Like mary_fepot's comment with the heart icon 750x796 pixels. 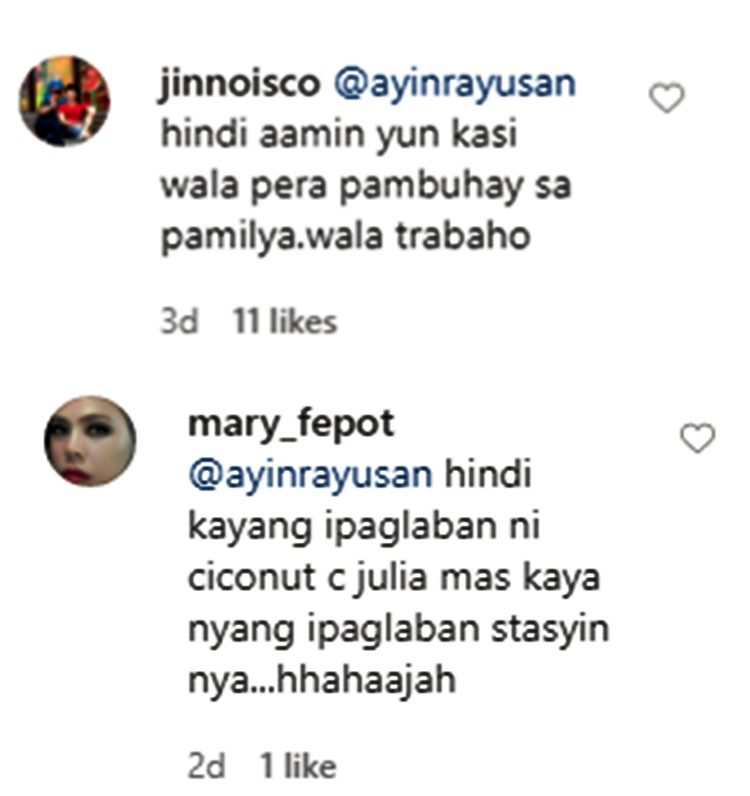698,438
